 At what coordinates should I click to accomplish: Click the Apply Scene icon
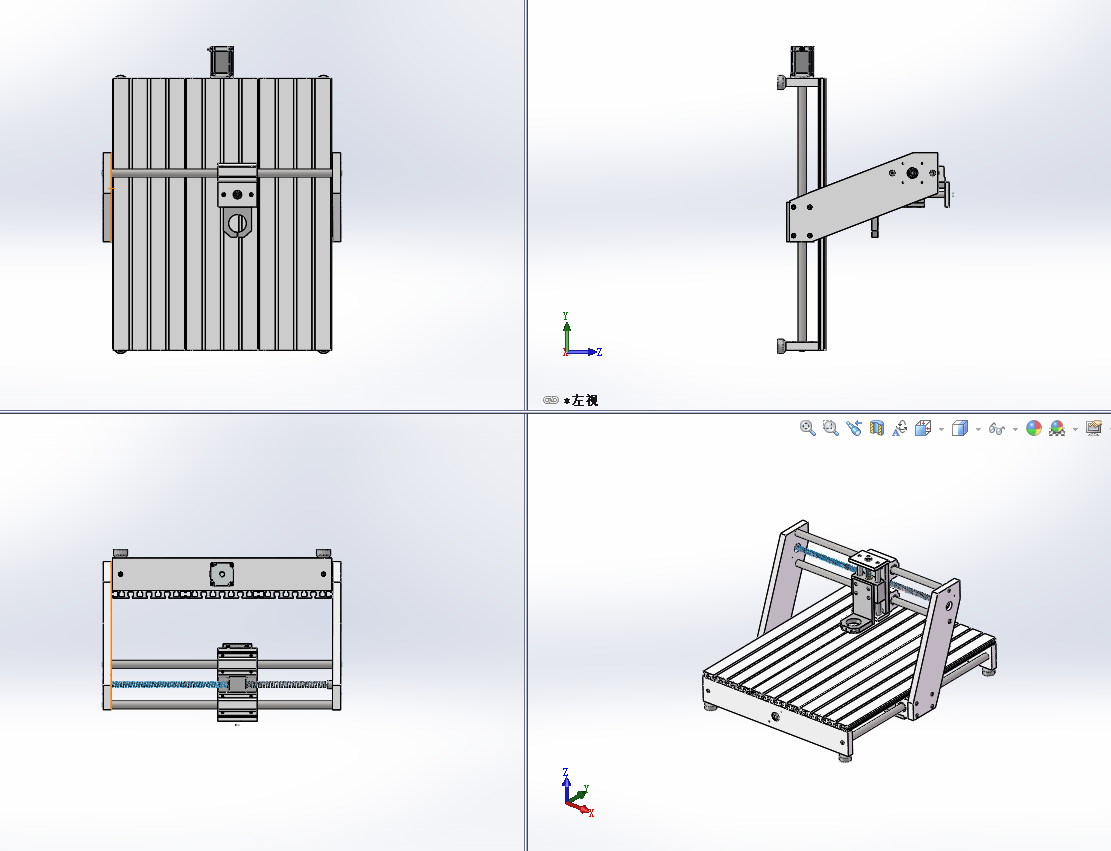click(1055, 428)
